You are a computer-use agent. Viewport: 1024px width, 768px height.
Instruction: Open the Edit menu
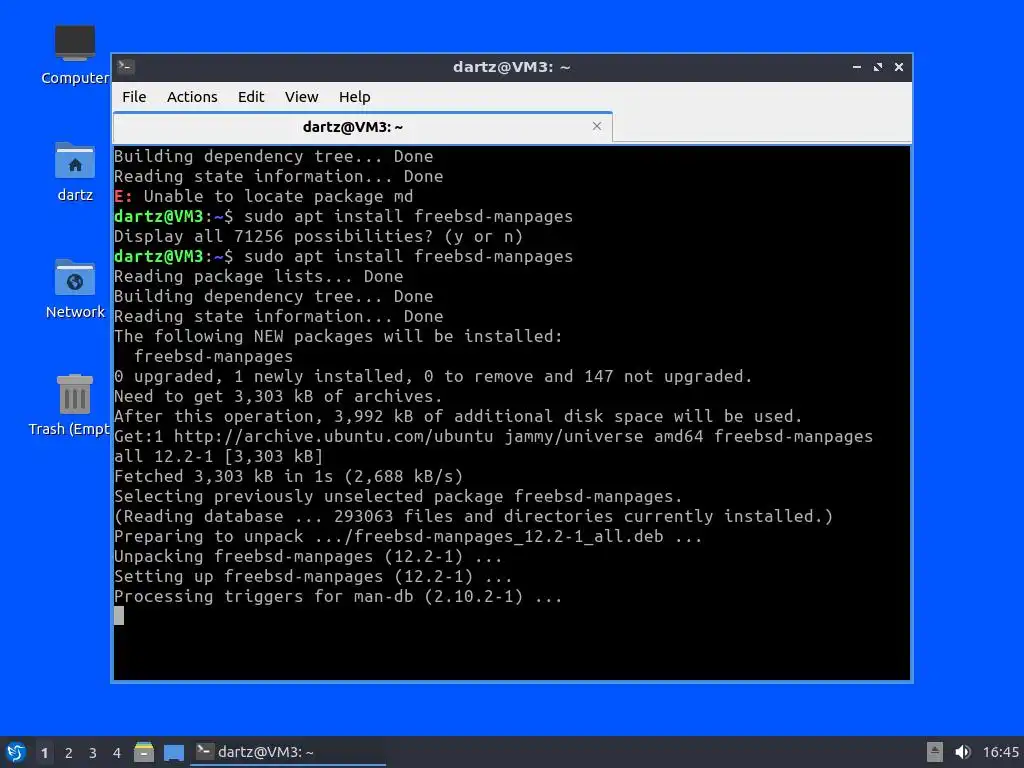[x=251, y=97]
